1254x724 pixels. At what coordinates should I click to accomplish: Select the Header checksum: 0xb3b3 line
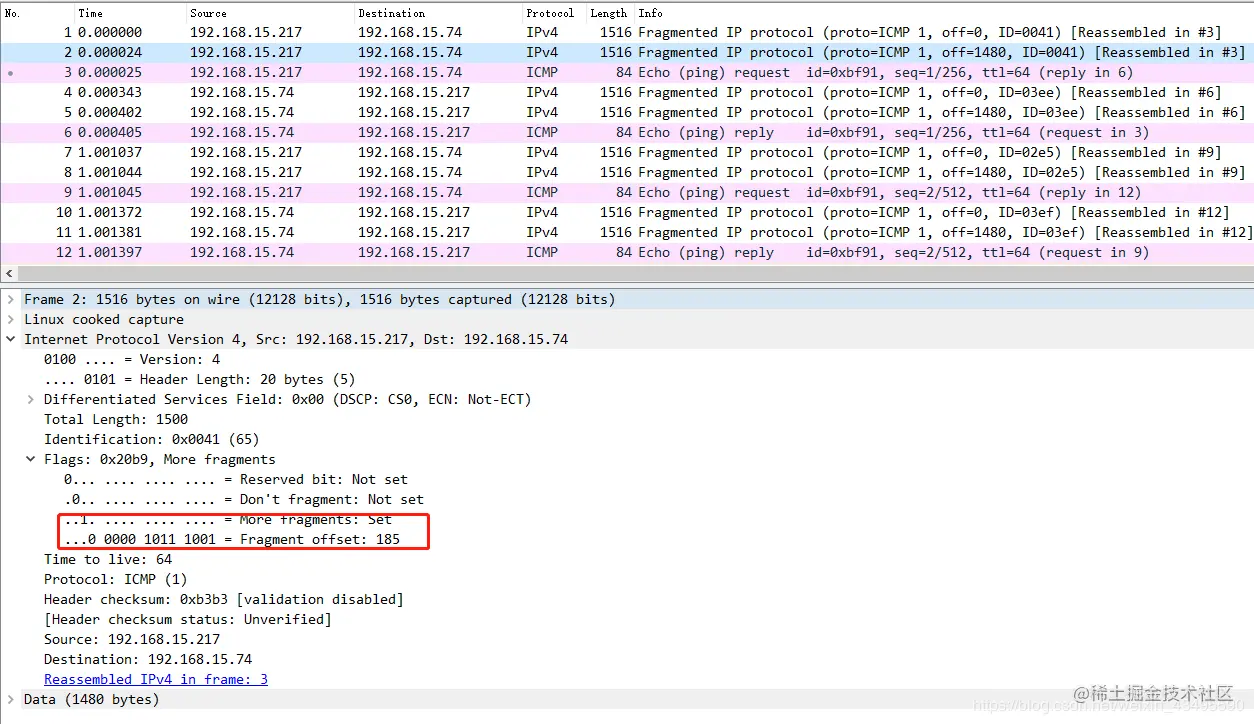click(x=224, y=599)
